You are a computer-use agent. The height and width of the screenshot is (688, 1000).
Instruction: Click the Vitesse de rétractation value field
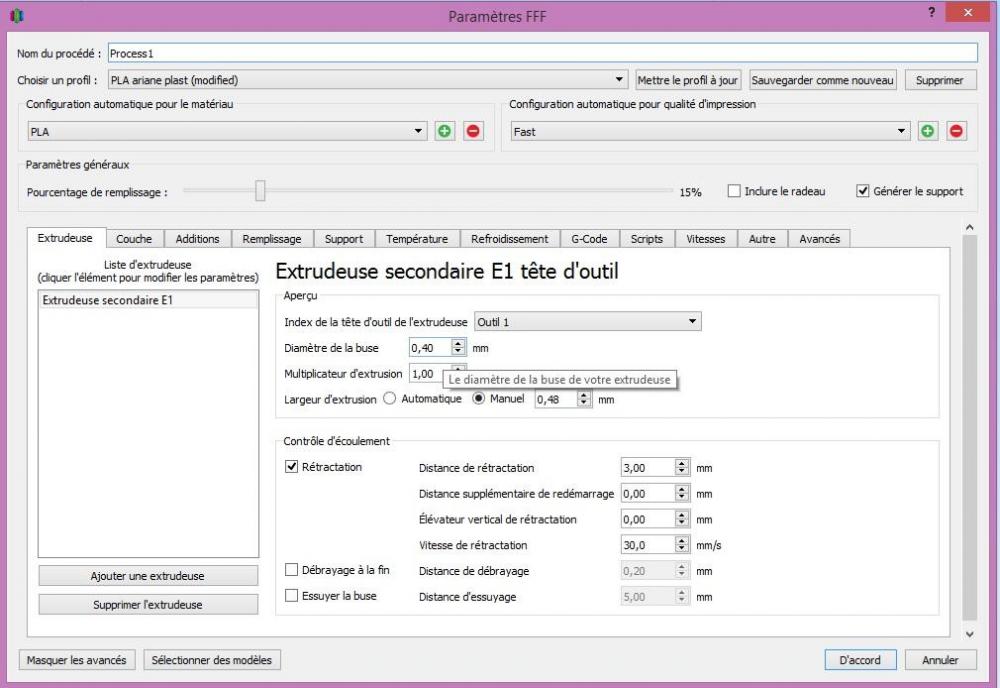(648, 545)
